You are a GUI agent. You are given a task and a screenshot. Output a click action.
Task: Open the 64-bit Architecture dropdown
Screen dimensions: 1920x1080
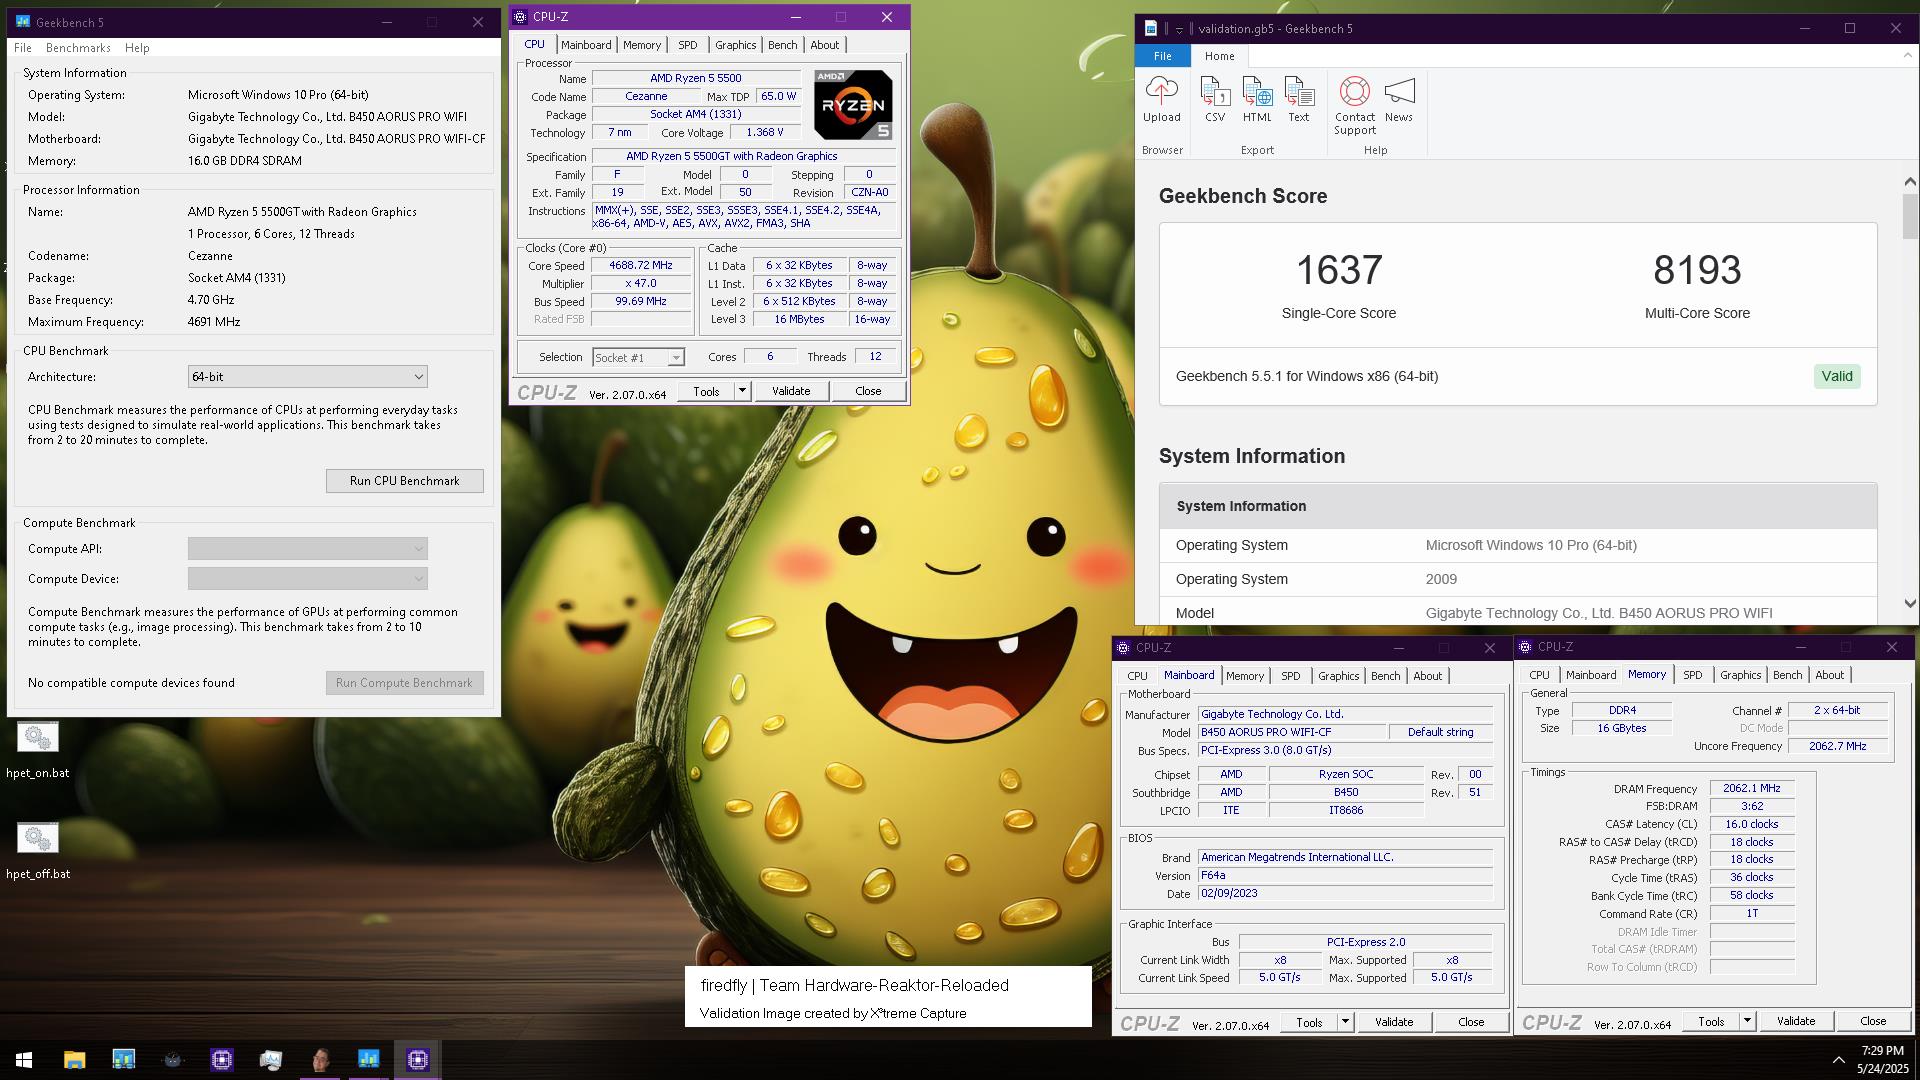(x=308, y=377)
